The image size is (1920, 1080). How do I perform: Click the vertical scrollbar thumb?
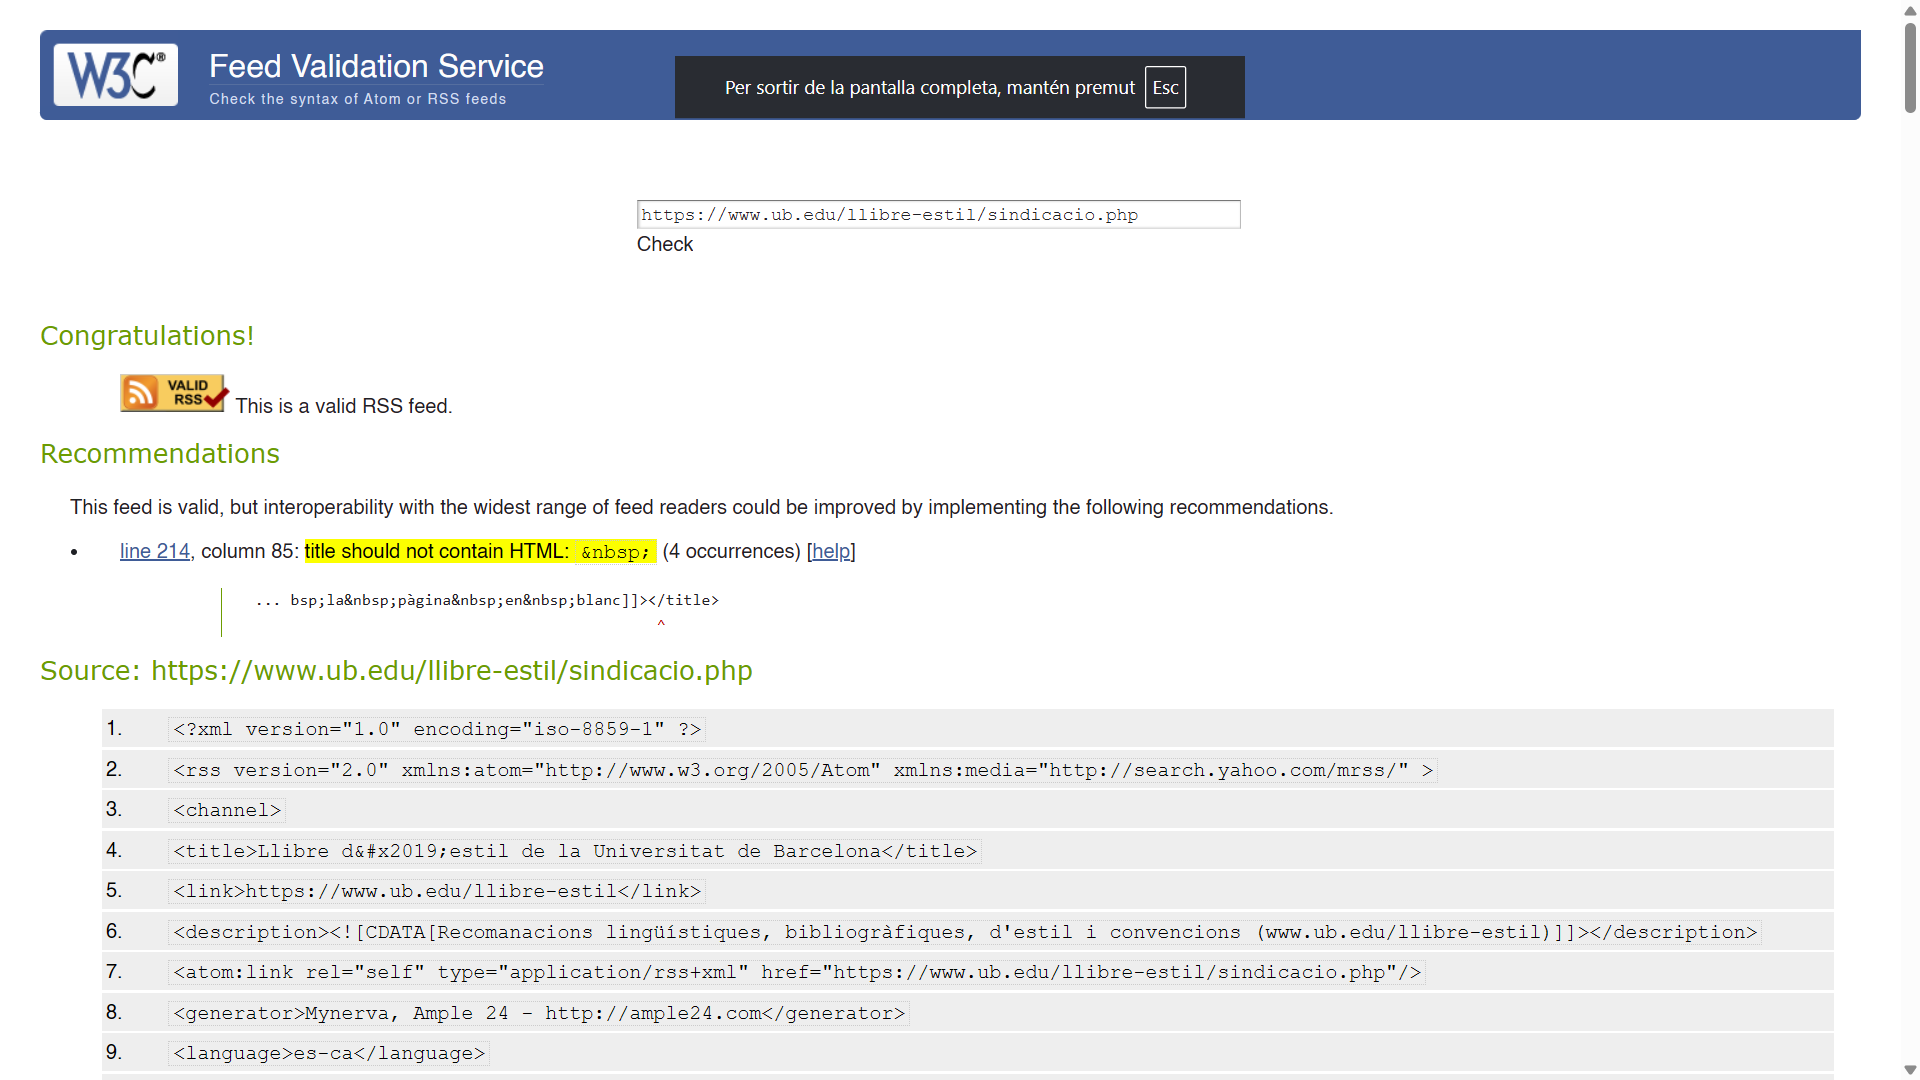coord(1910,67)
